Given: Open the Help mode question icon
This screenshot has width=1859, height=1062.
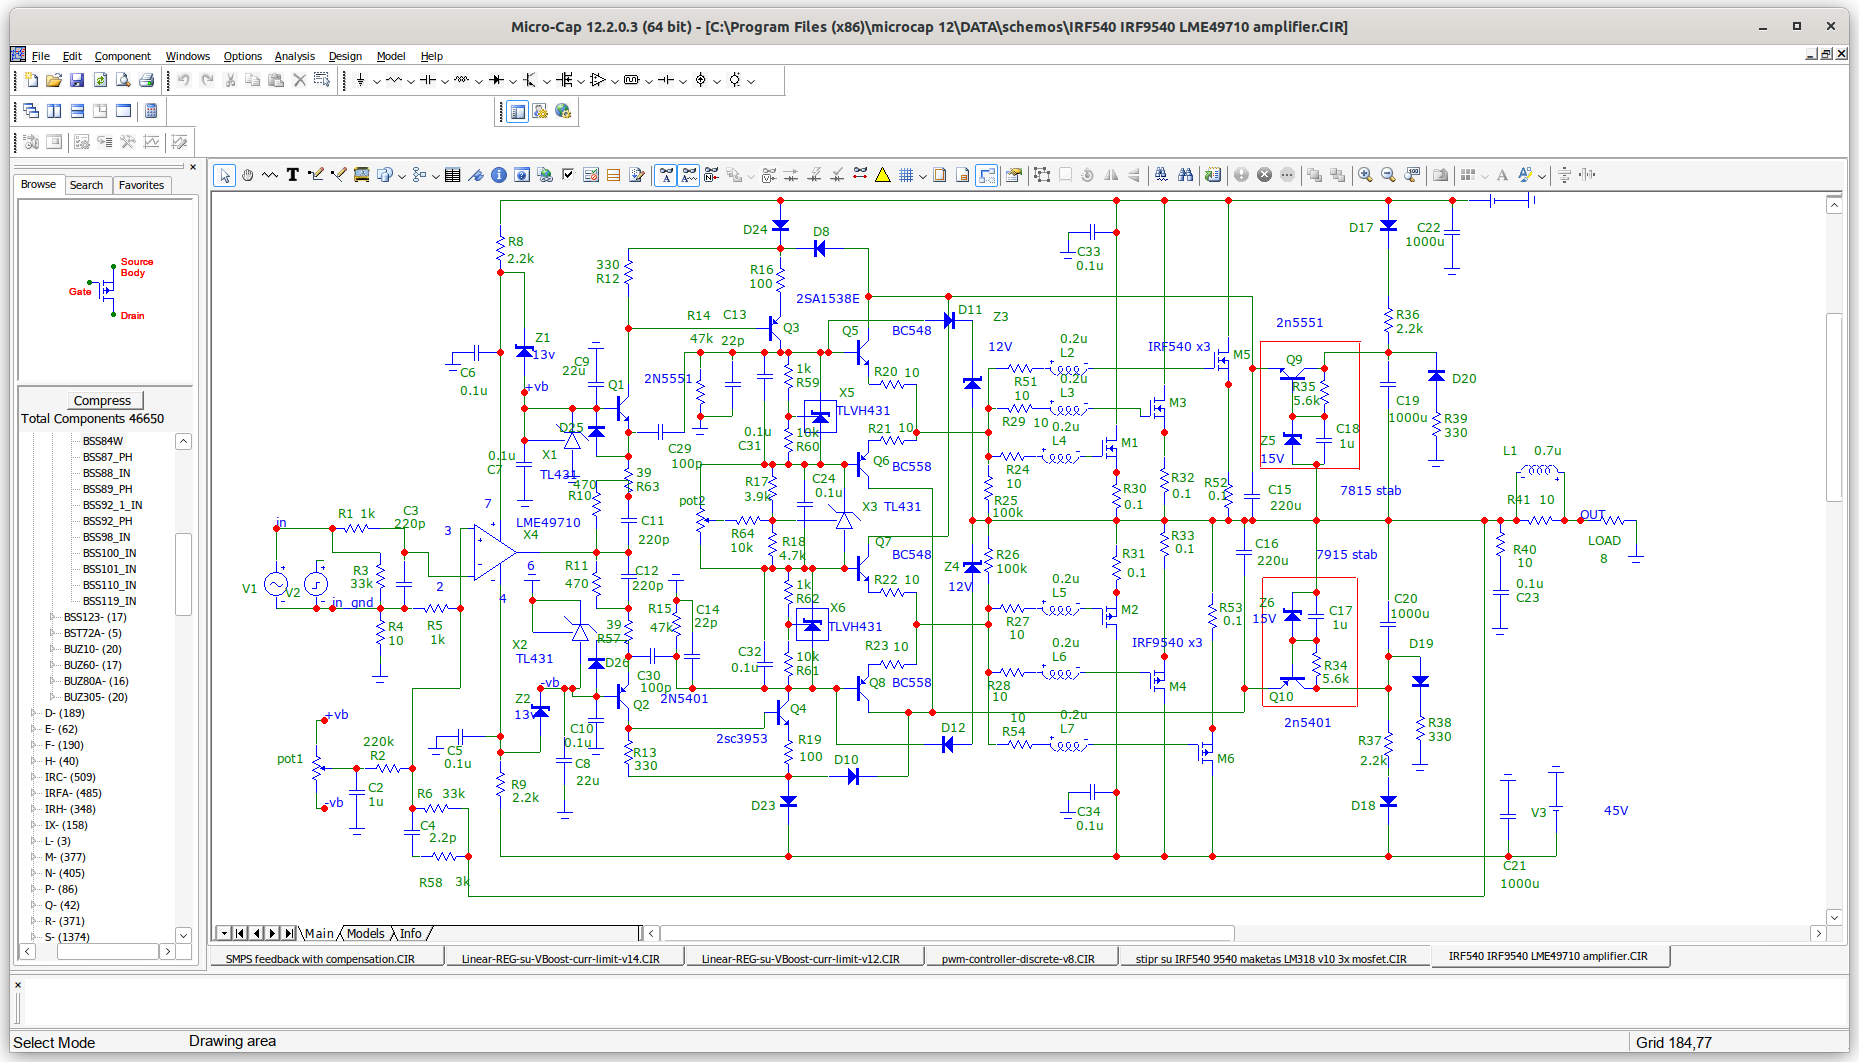Looking at the screenshot, I should [522, 175].
